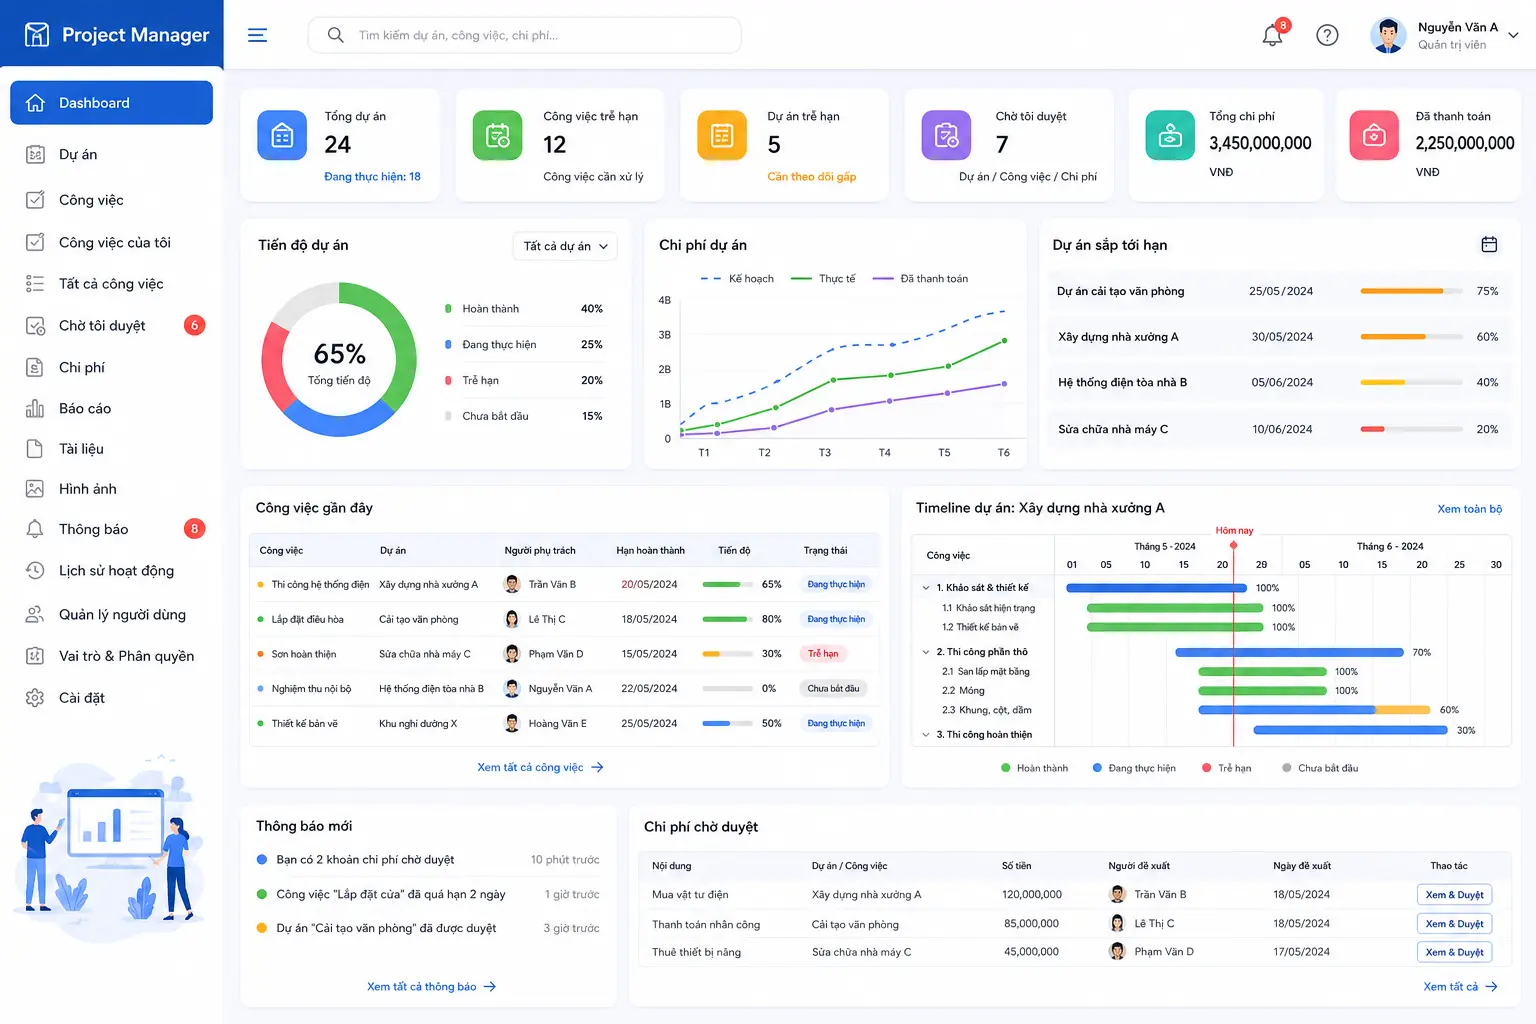Click the Đang thực hiện status of Thi công hệ thống điện

[836, 584]
